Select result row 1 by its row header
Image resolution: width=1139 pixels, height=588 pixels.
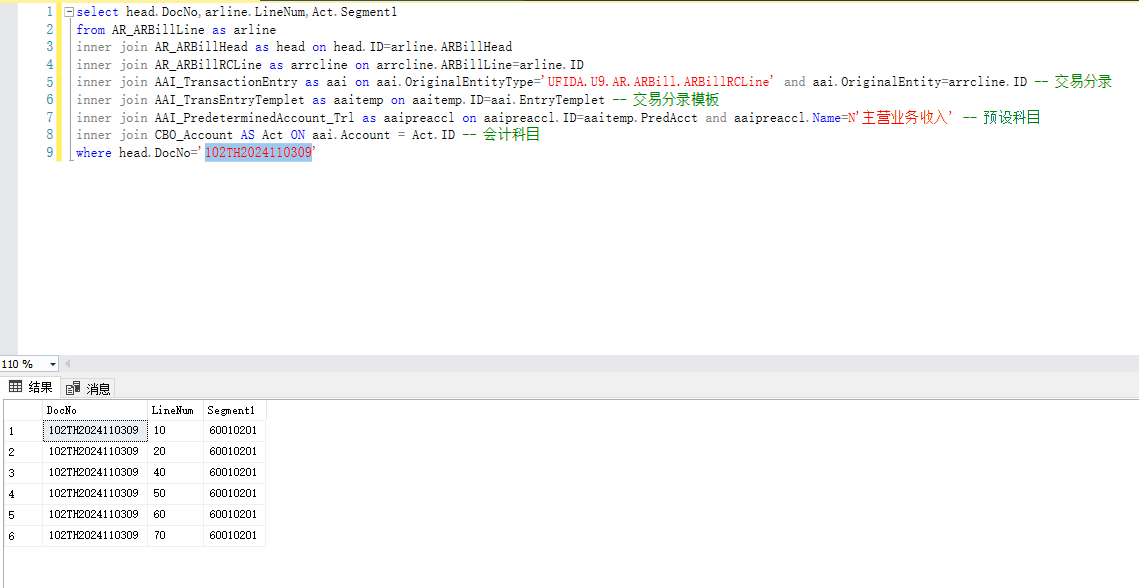[22, 431]
